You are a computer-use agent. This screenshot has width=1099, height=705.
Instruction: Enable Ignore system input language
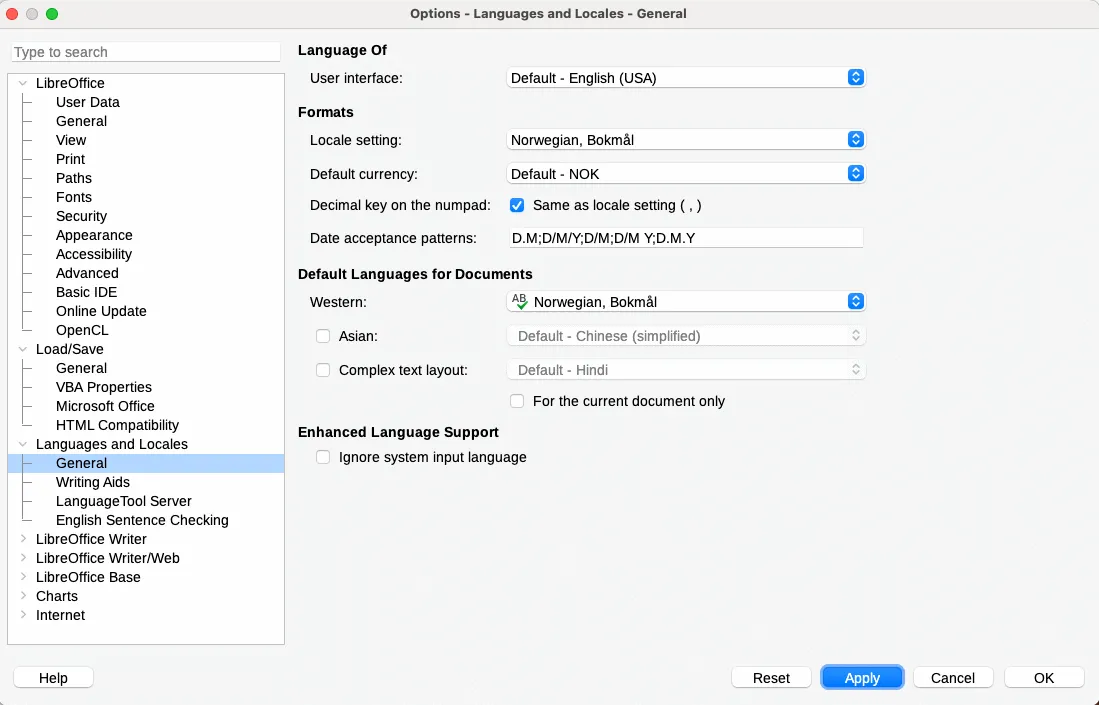[322, 458]
